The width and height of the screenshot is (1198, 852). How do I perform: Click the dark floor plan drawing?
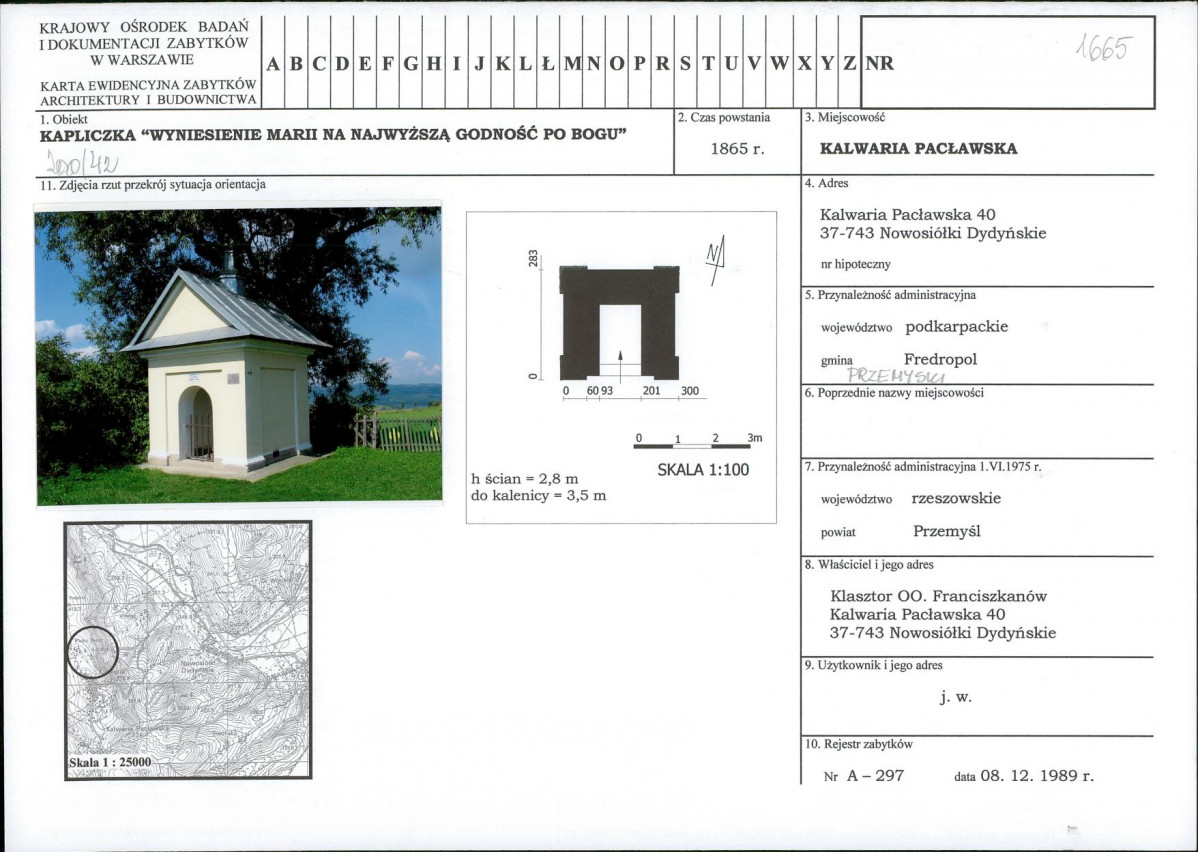(x=619, y=322)
